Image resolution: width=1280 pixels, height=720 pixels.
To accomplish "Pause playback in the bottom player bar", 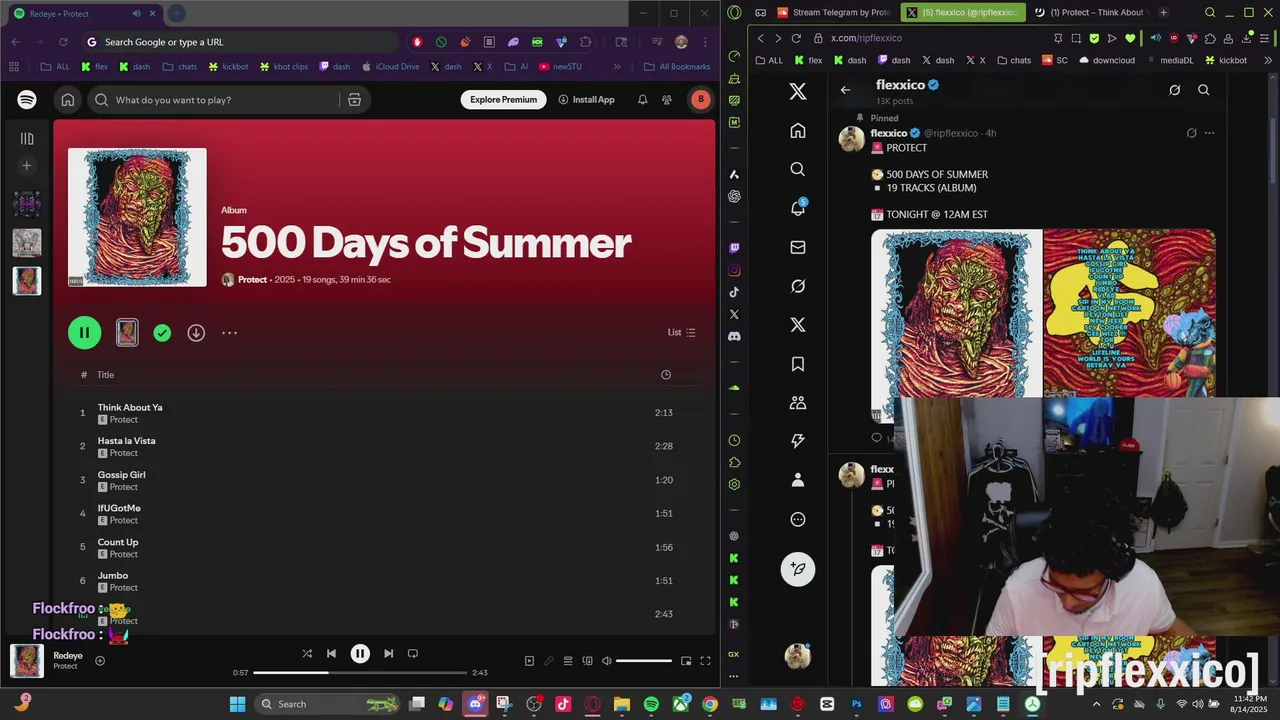I will click(360, 653).
